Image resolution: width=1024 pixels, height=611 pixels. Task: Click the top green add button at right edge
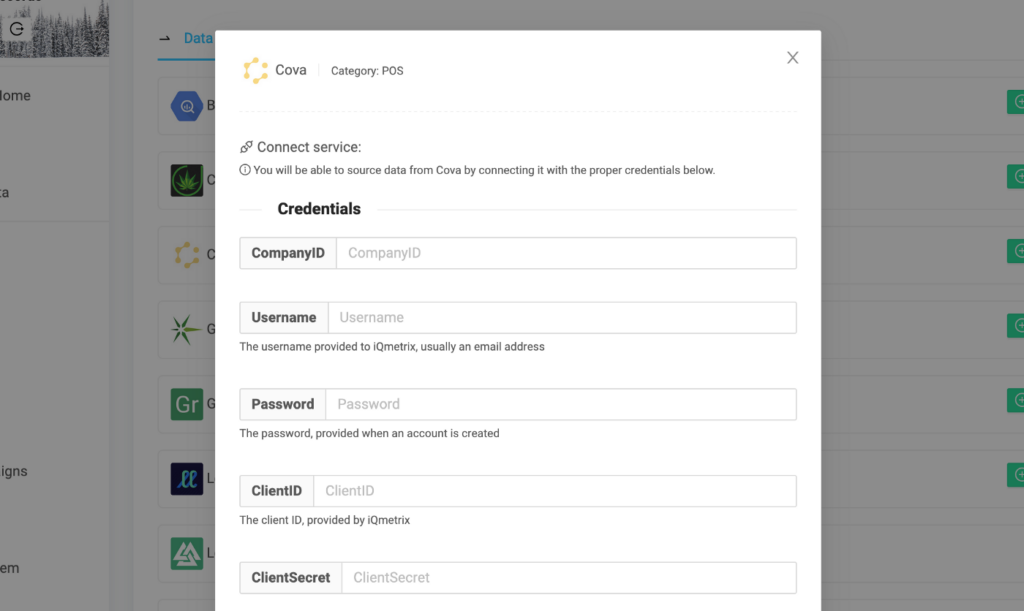1016,102
